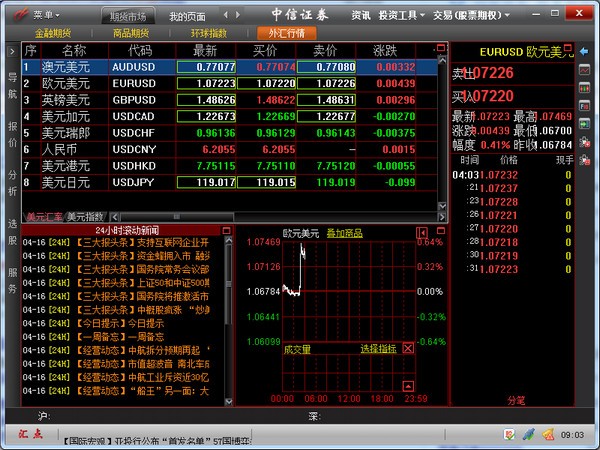Click the CITIC Securities logo icon
This screenshot has height=450, width=600.
pos(21,15)
